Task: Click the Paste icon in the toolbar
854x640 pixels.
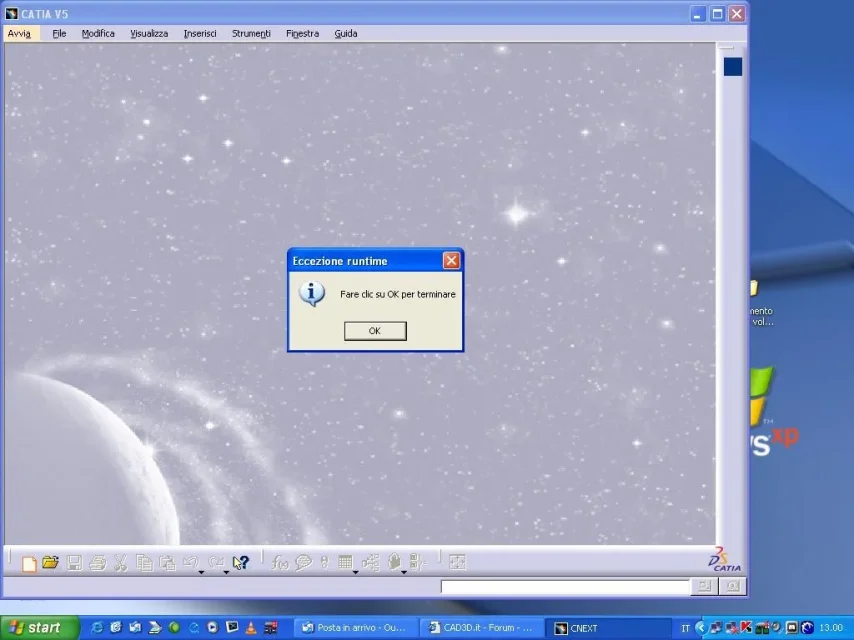Action: pyautogui.click(x=167, y=563)
